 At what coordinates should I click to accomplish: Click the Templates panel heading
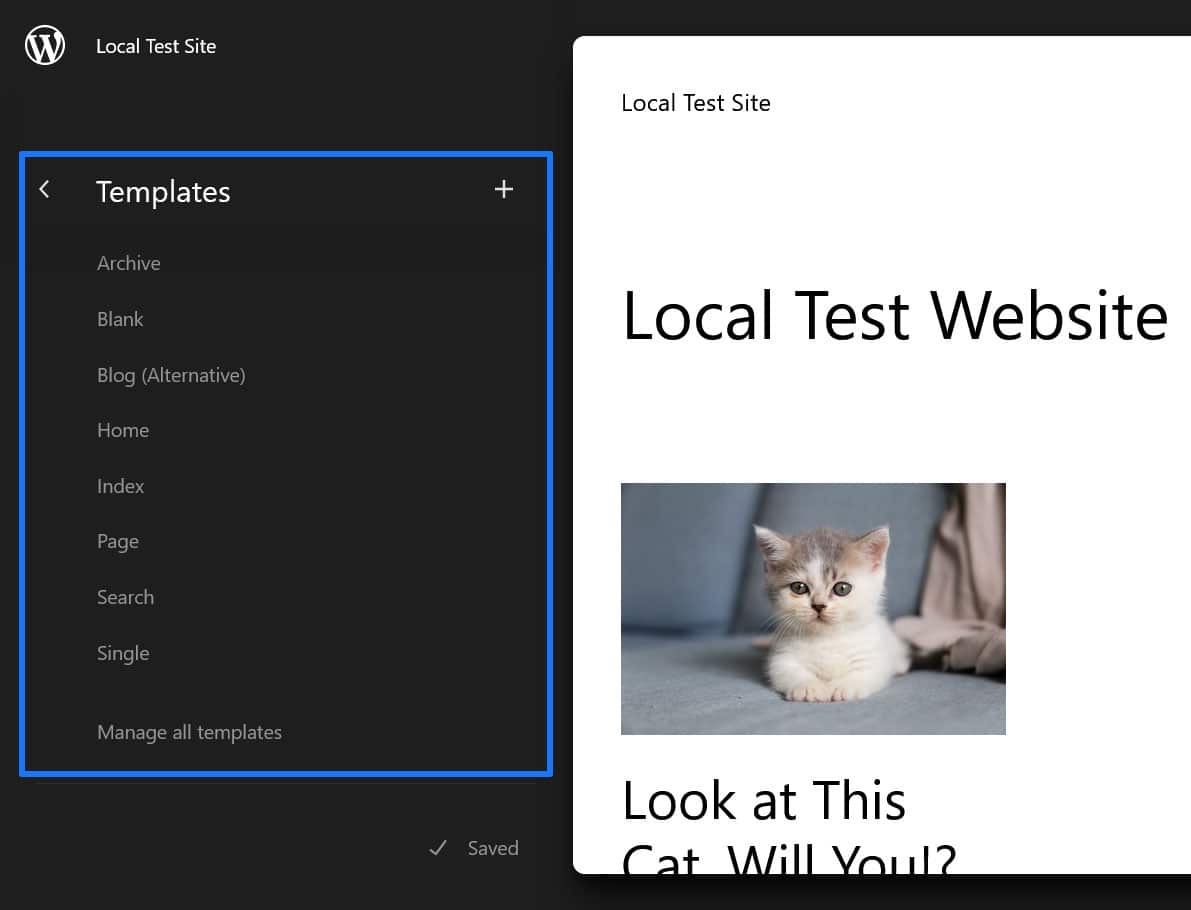tap(163, 192)
